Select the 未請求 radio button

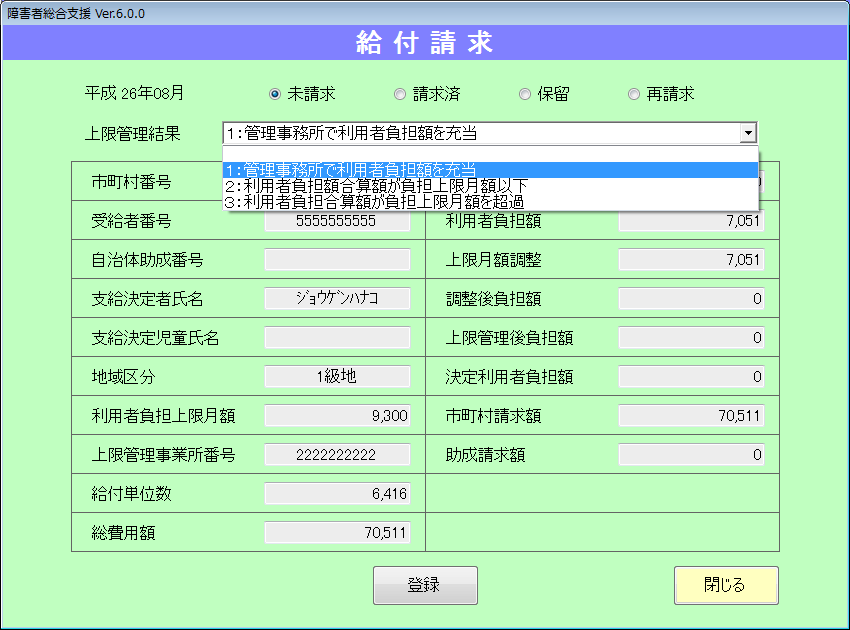[275, 94]
